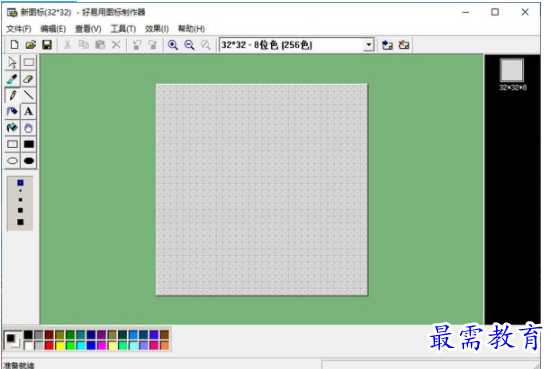Click the gray grid drawing canvas
The height and width of the screenshot is (369, 551).
click(262, 190)
